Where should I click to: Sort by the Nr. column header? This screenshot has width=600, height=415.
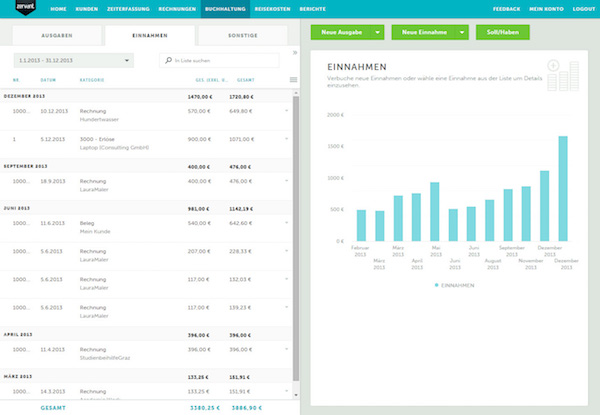(16, 80)
